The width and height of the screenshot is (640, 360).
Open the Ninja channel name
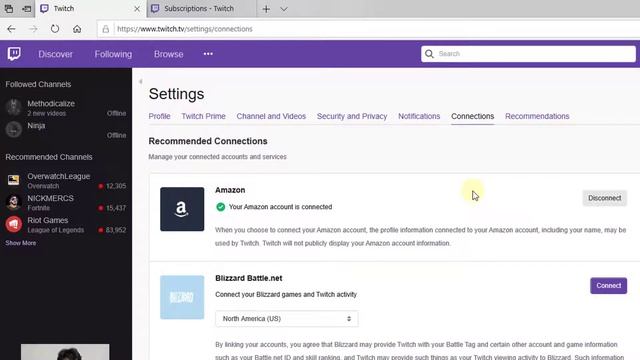point(36,126)
